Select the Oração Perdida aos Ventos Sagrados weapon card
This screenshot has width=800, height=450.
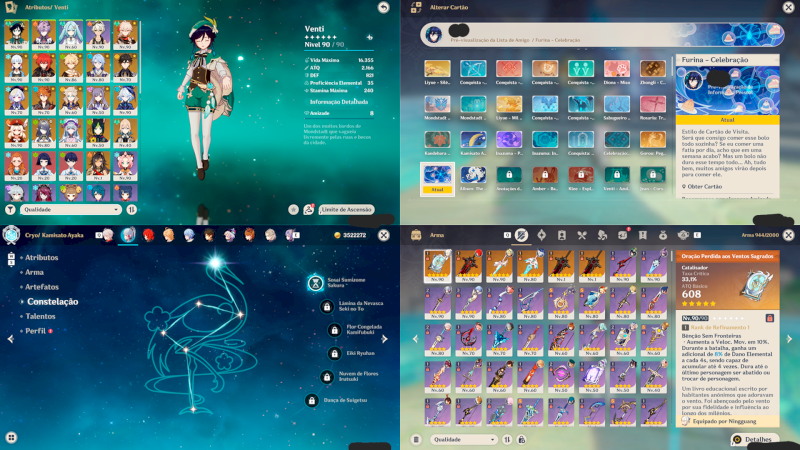tap(438, 266)
